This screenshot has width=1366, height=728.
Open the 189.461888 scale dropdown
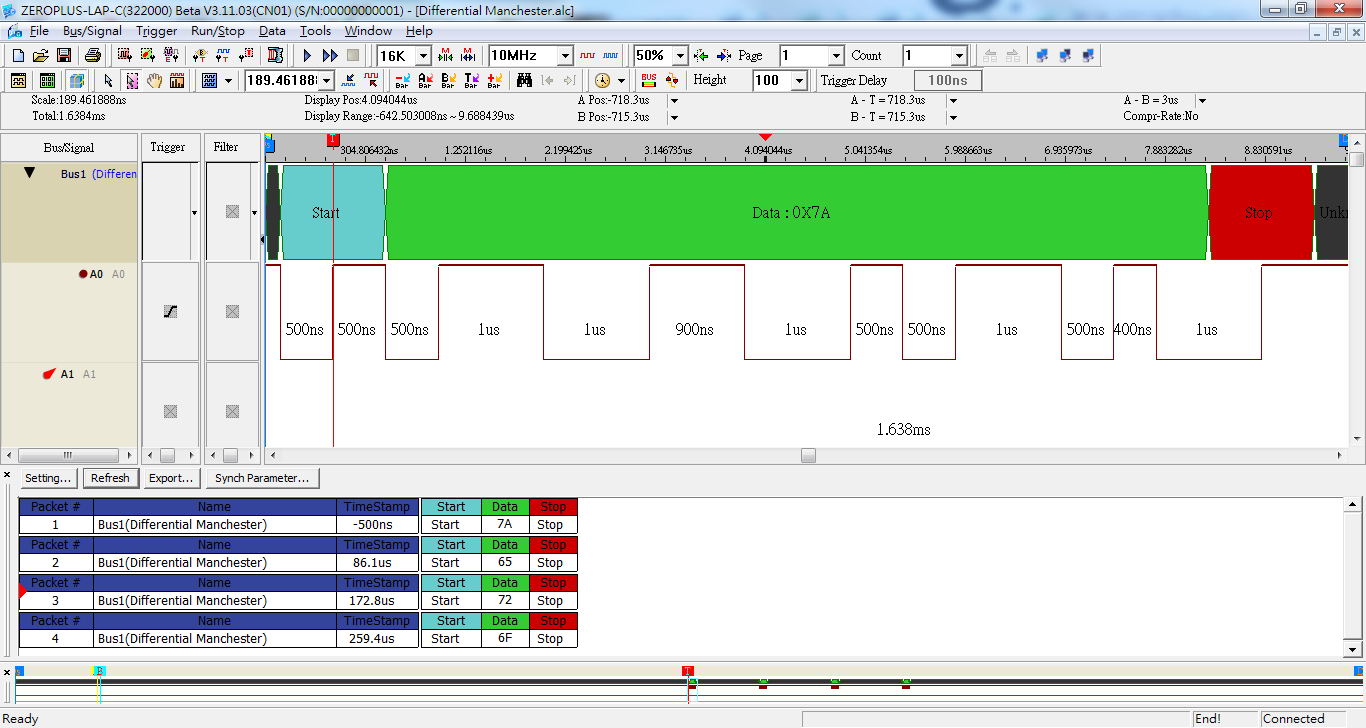(326, 80)
